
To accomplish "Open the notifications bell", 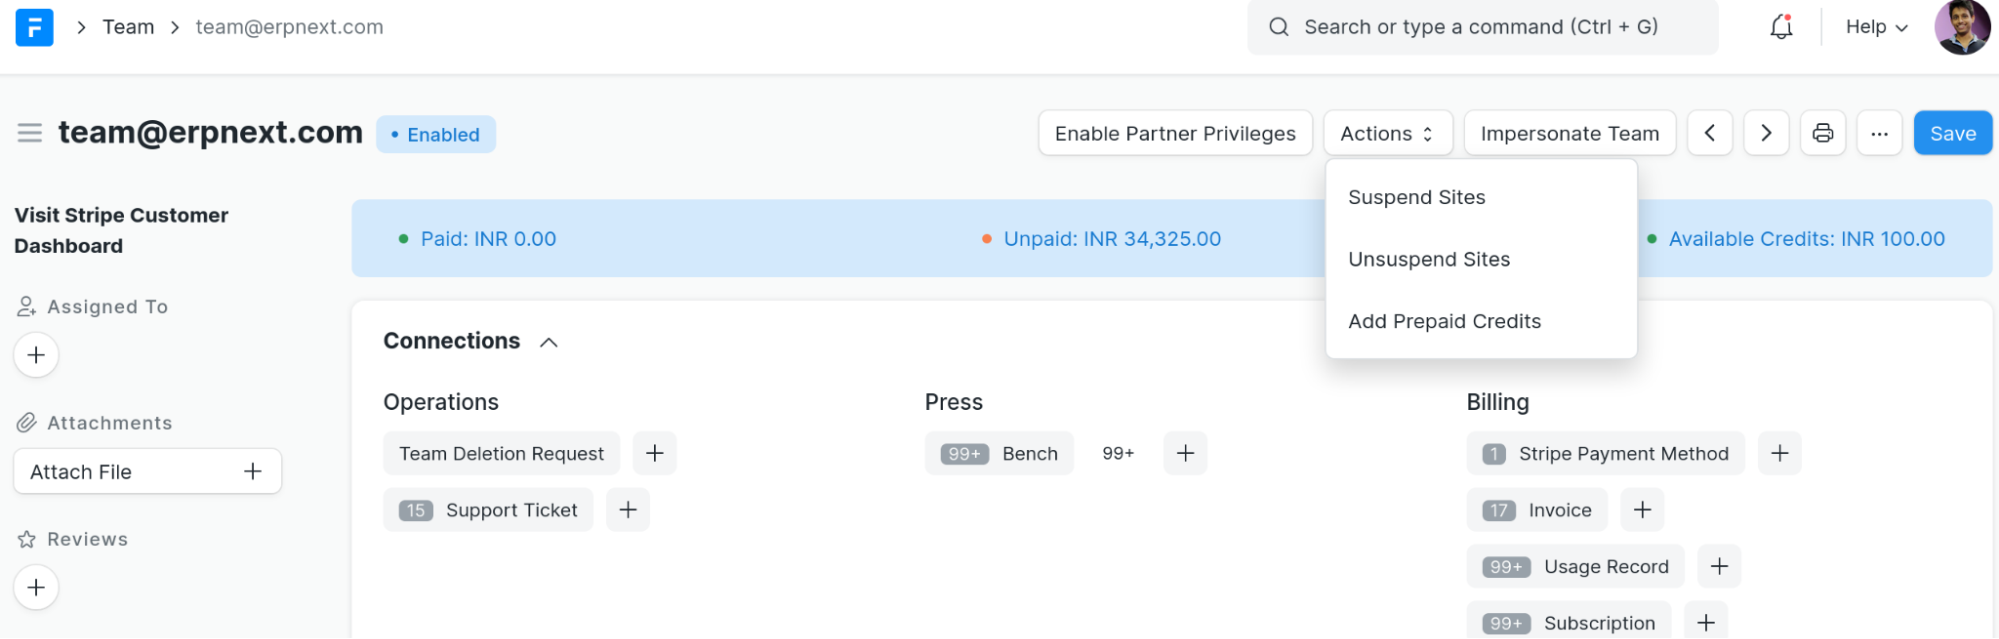I will click(x=1781, y=27).
